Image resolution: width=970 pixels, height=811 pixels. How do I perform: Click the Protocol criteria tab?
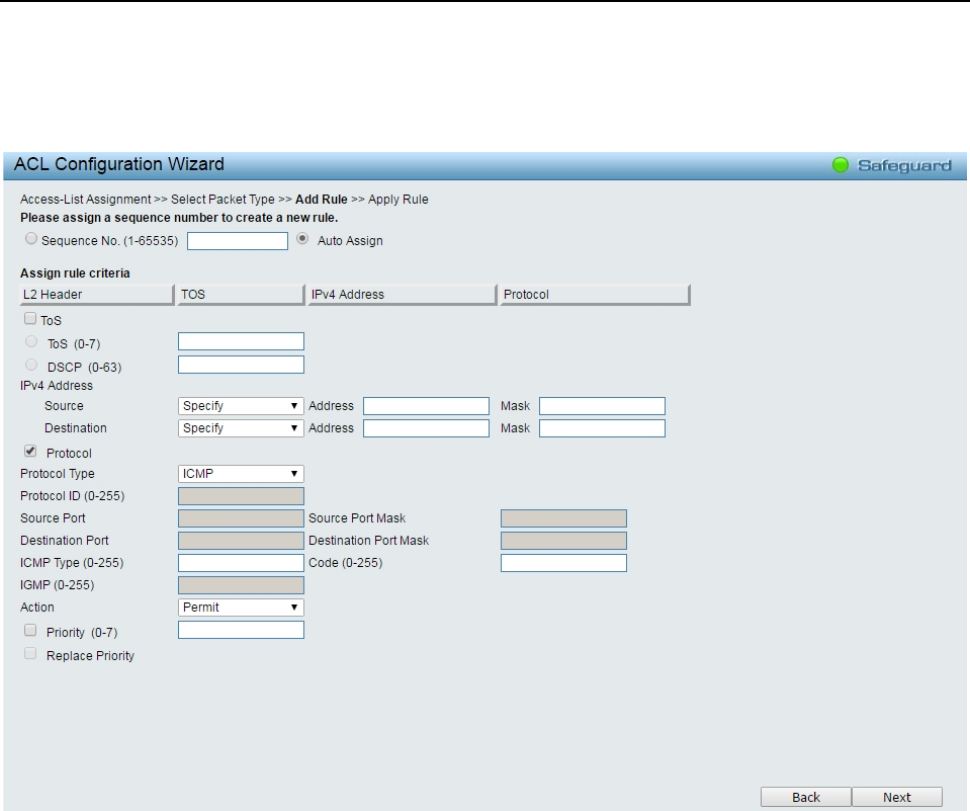coord(595,294)
